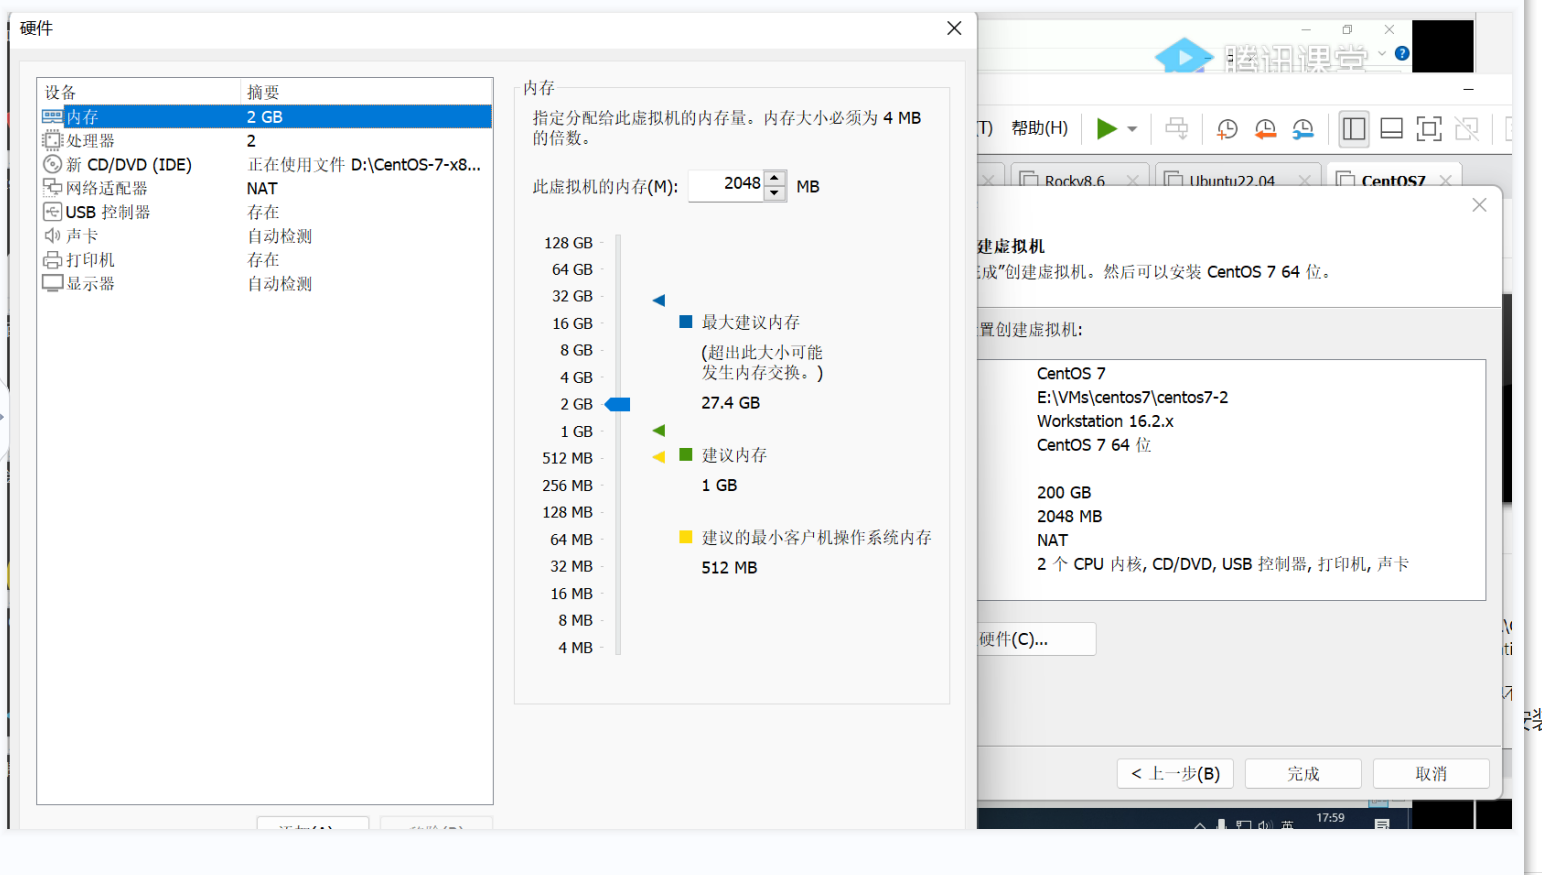Toggle thumbnail bar view icon

pyautogui.click(x=1391, y=128)
